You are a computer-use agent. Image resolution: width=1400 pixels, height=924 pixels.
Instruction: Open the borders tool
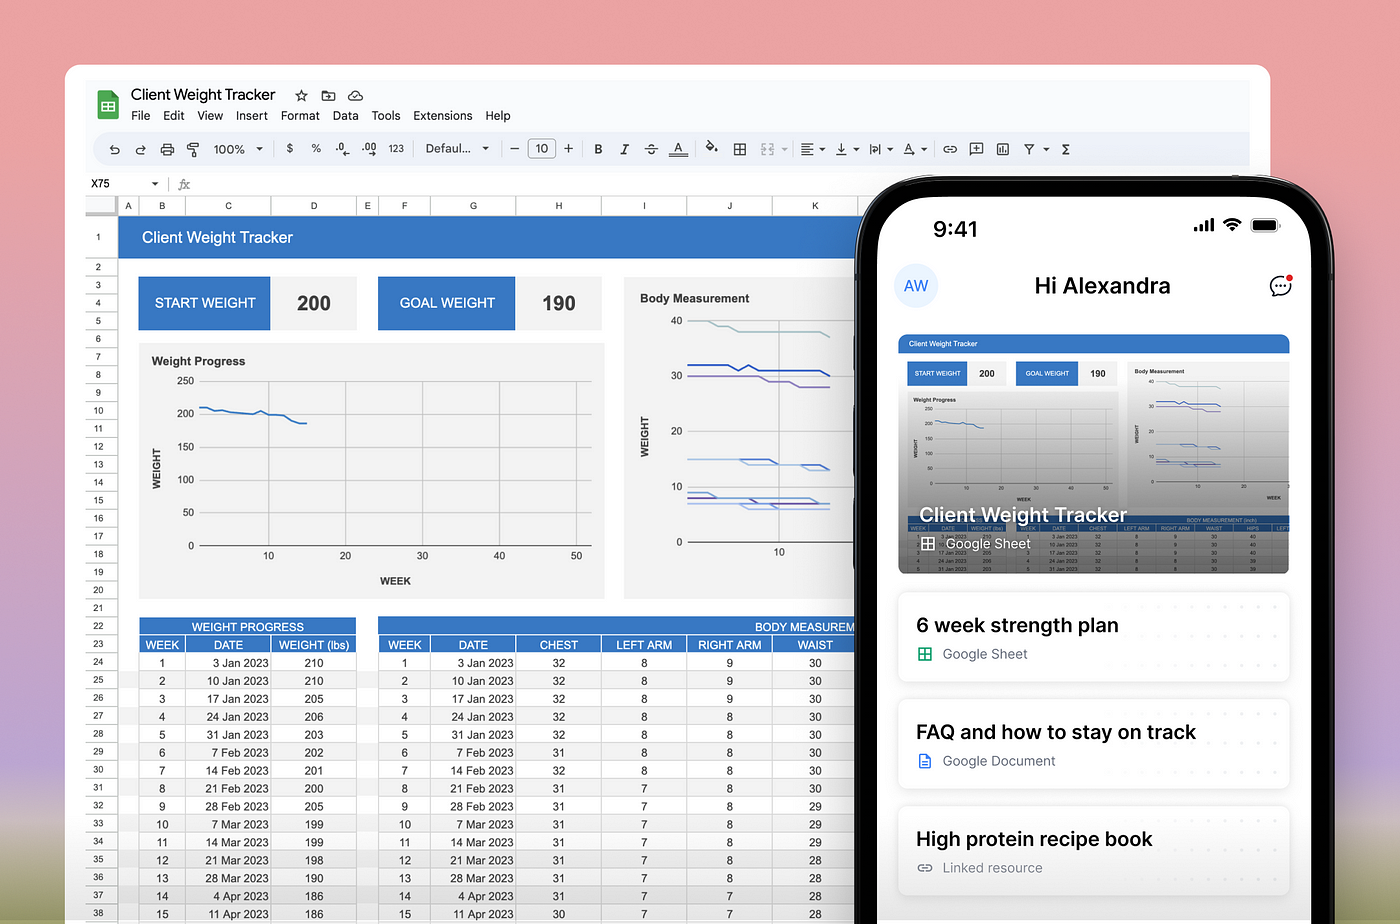click(740, 149)
